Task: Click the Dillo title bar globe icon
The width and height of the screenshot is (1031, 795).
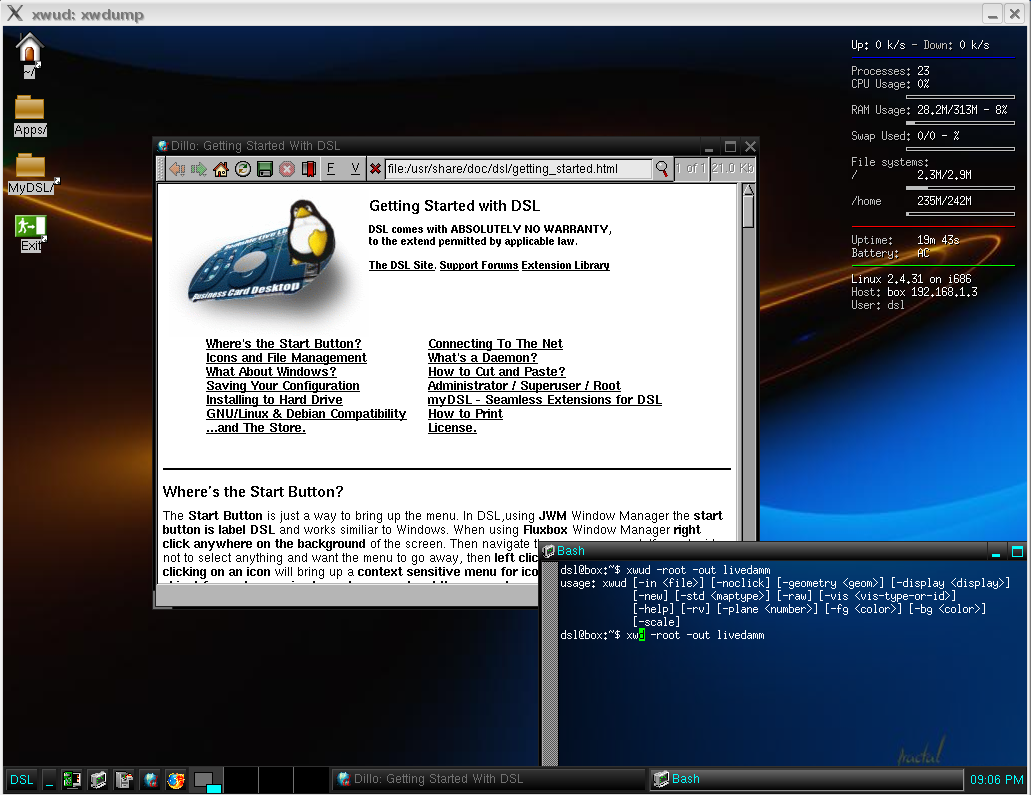Action: 162,146
